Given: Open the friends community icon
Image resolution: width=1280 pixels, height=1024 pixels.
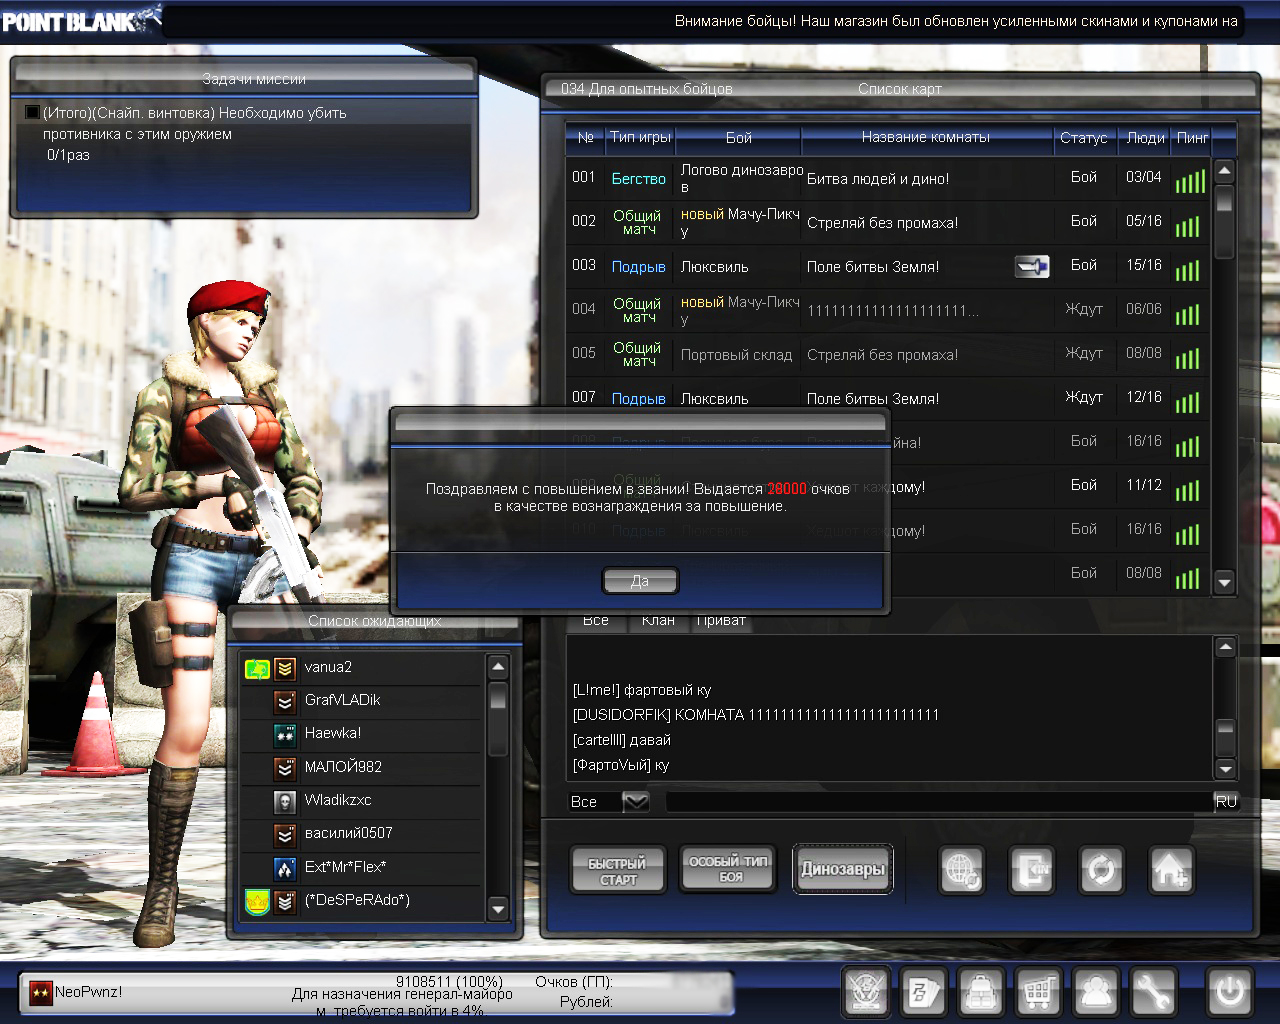Looking at the screenshot, I should (1096, 991).
